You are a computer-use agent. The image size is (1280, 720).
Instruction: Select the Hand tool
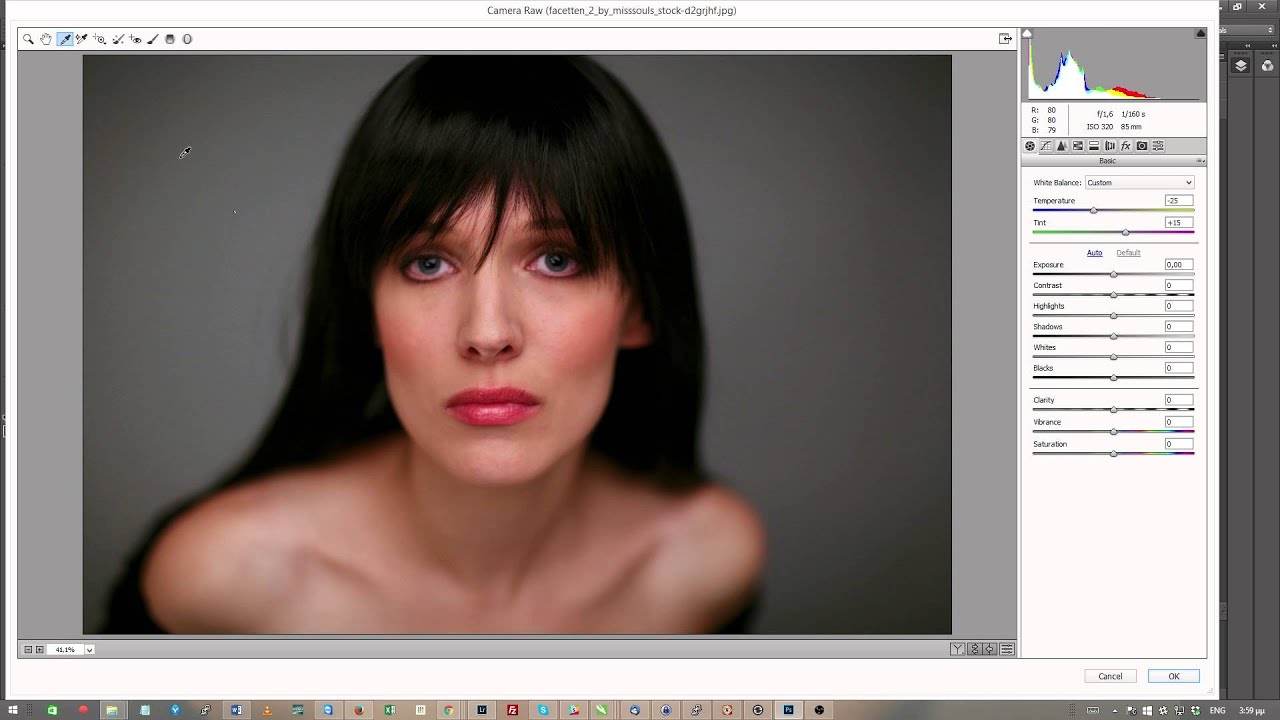[x=46, y=39]
